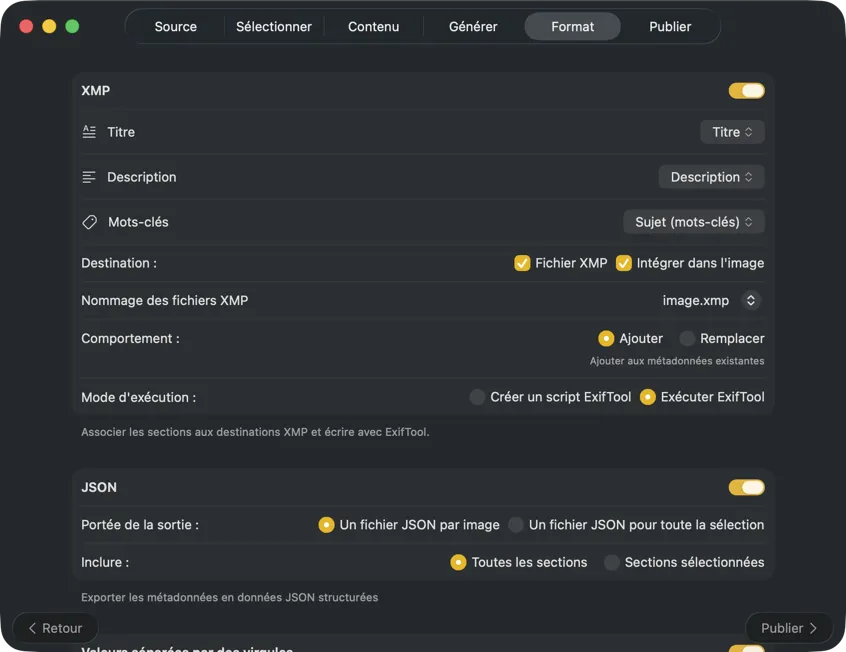Click the yellow minimize window button
The height and width of the screenshot is (652, 846).
49,26
